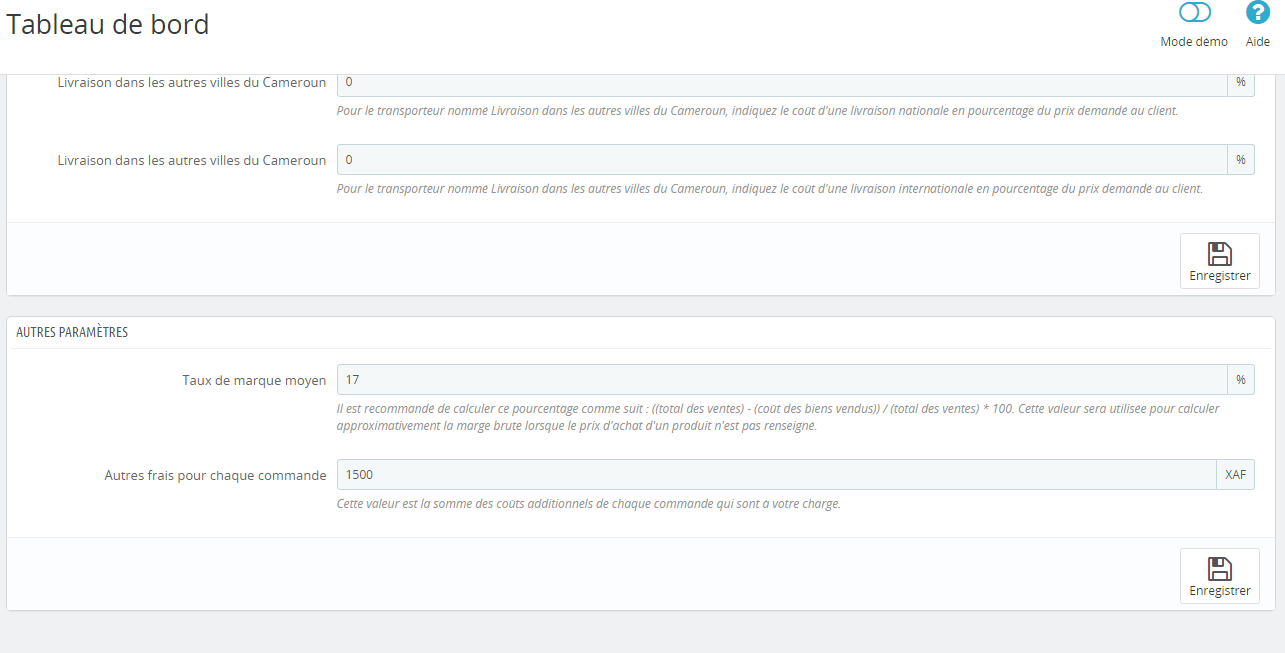Click the Tableau de bord page title
The width and height of the screenshot is (1285, 653).
pos(108,25)
